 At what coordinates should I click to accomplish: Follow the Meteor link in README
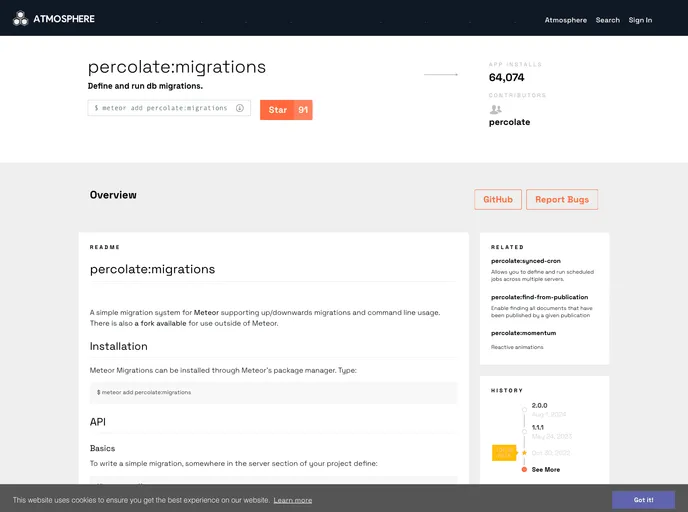[x=206, y=312]
